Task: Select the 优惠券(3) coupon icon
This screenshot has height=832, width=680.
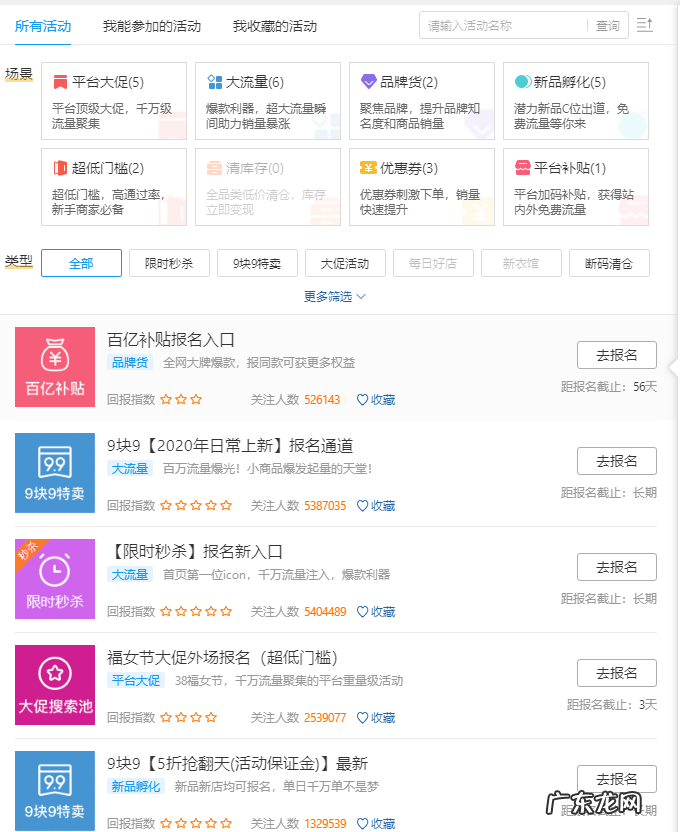Action: click(x=368, y=168)
